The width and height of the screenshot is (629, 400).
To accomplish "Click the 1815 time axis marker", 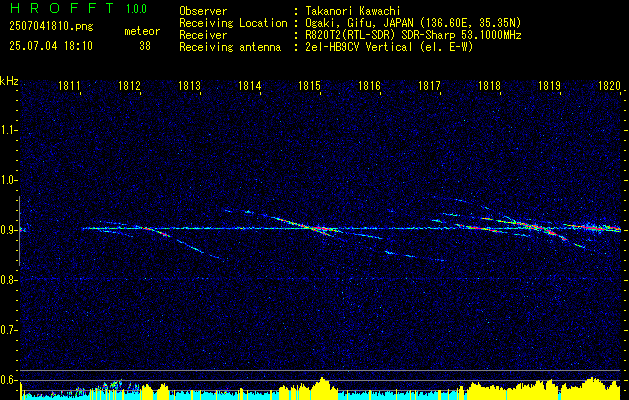I will [310, 85].
